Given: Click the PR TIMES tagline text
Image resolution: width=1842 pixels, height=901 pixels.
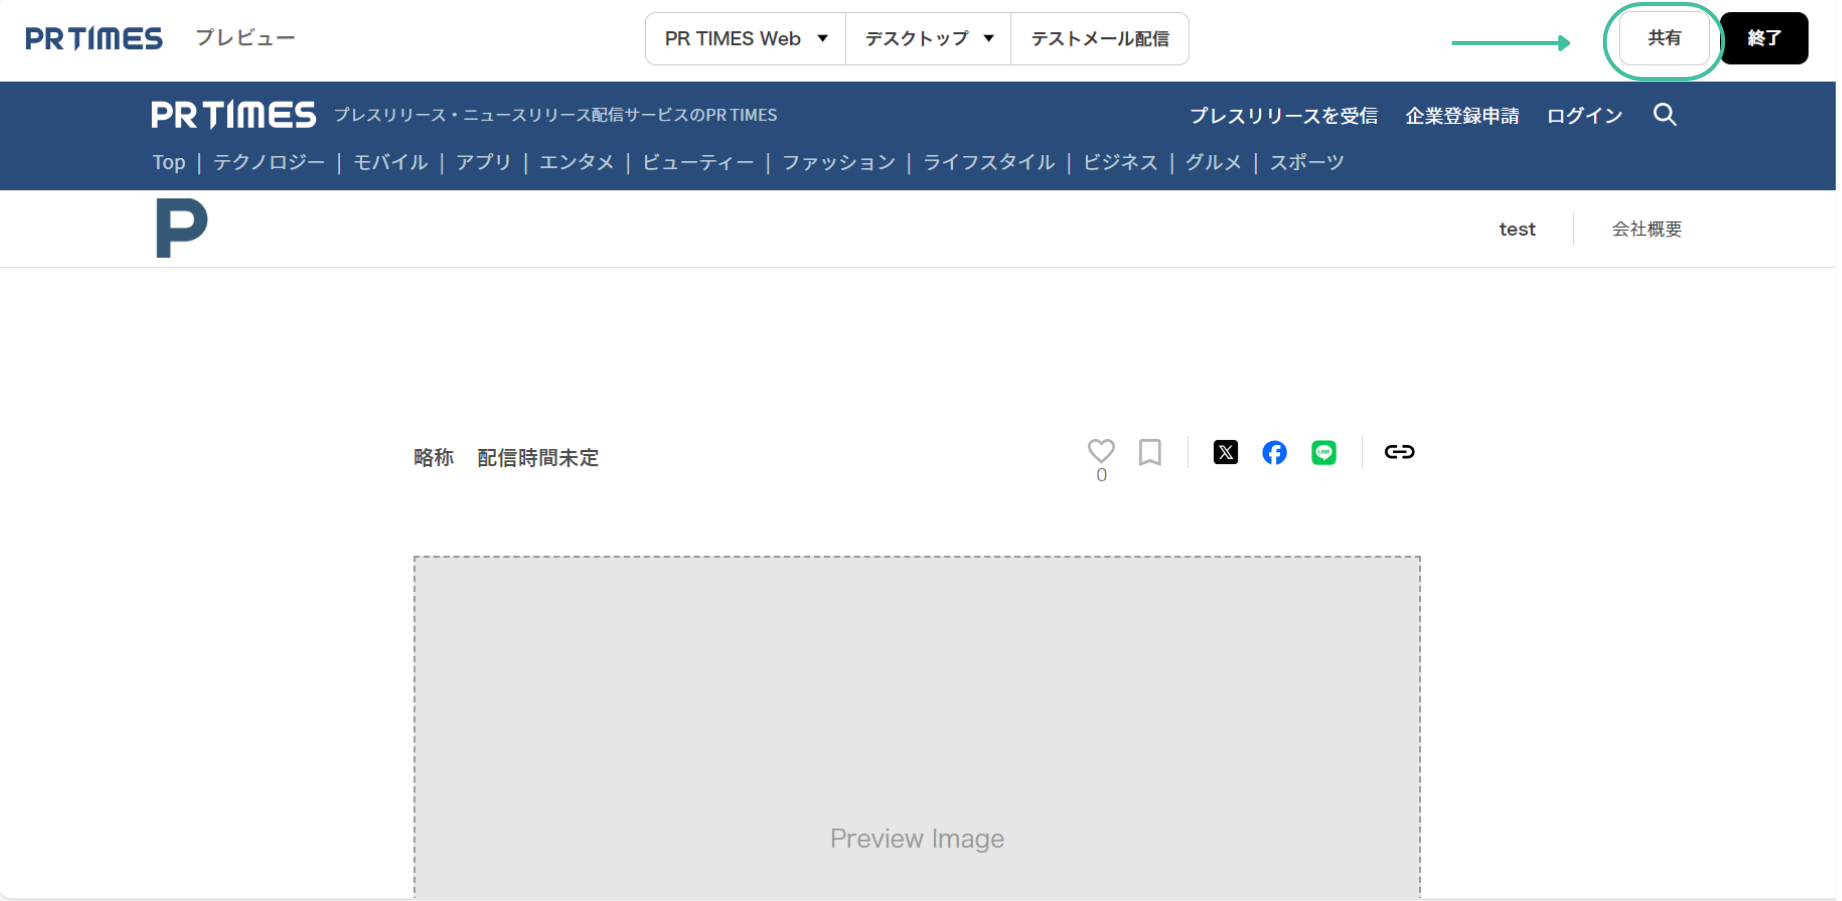Looking at the screenshot, I should 555,115.
